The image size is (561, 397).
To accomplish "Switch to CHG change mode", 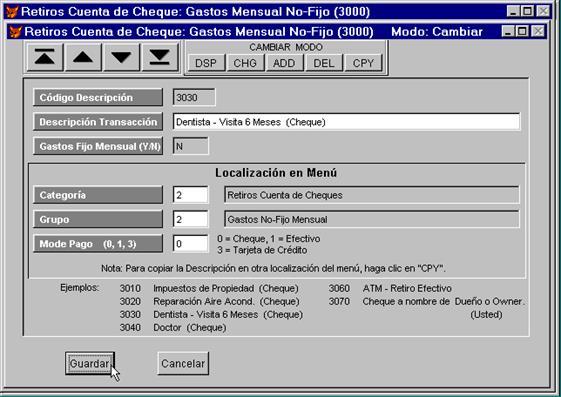I will pos(245,63).
